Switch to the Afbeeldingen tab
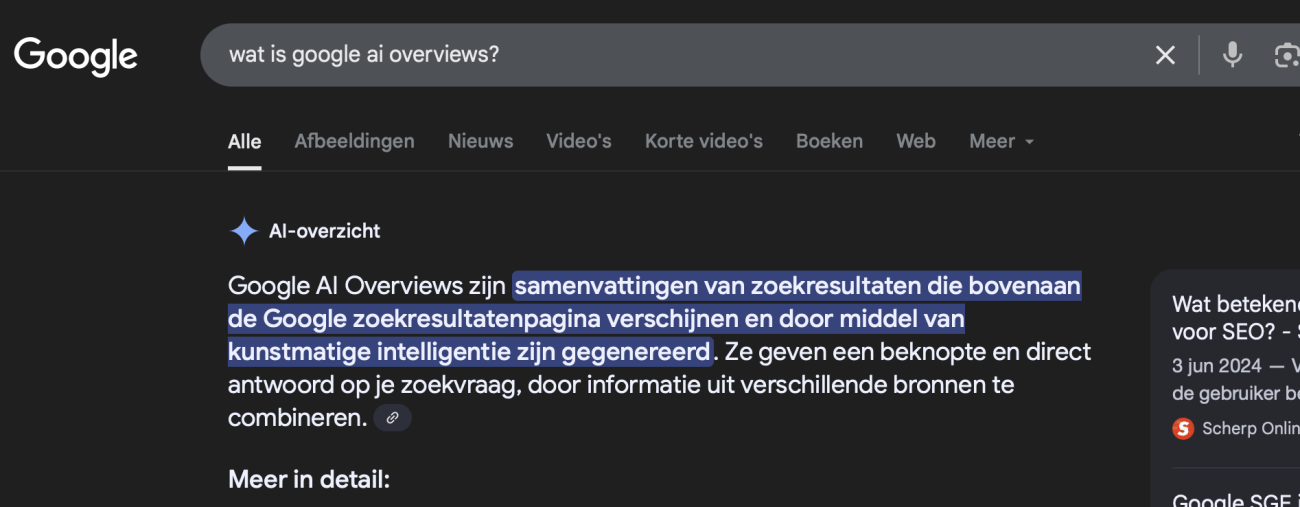The image size is (1300, 507). pos(354,141)
